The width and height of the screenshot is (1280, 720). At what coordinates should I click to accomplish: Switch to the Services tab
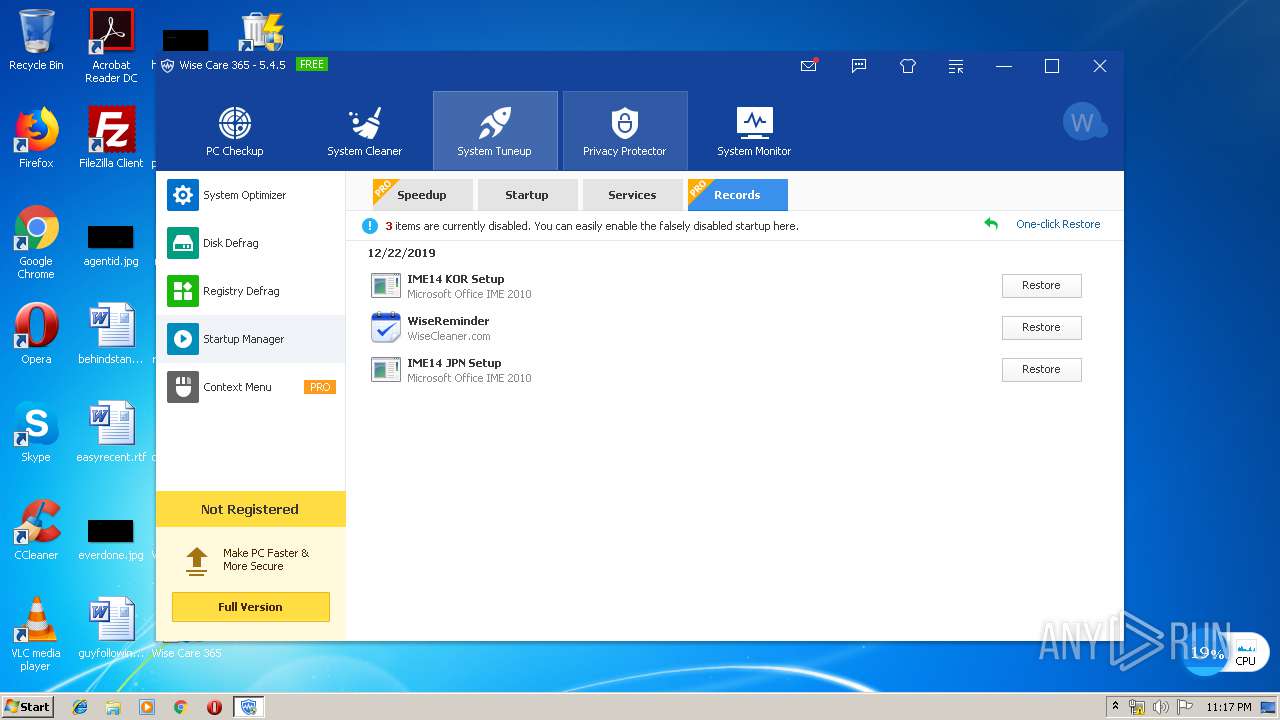tap(632, 195)
